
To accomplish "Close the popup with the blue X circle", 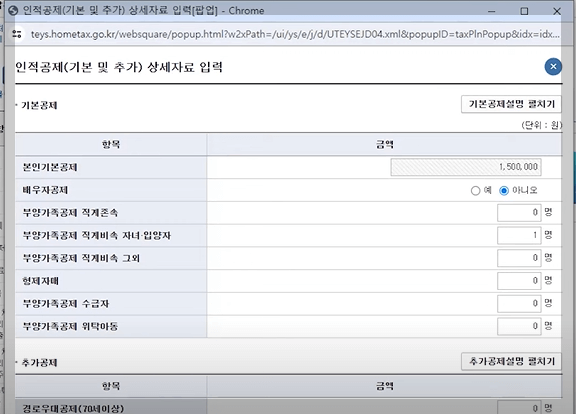I will (x=553, y=67).
